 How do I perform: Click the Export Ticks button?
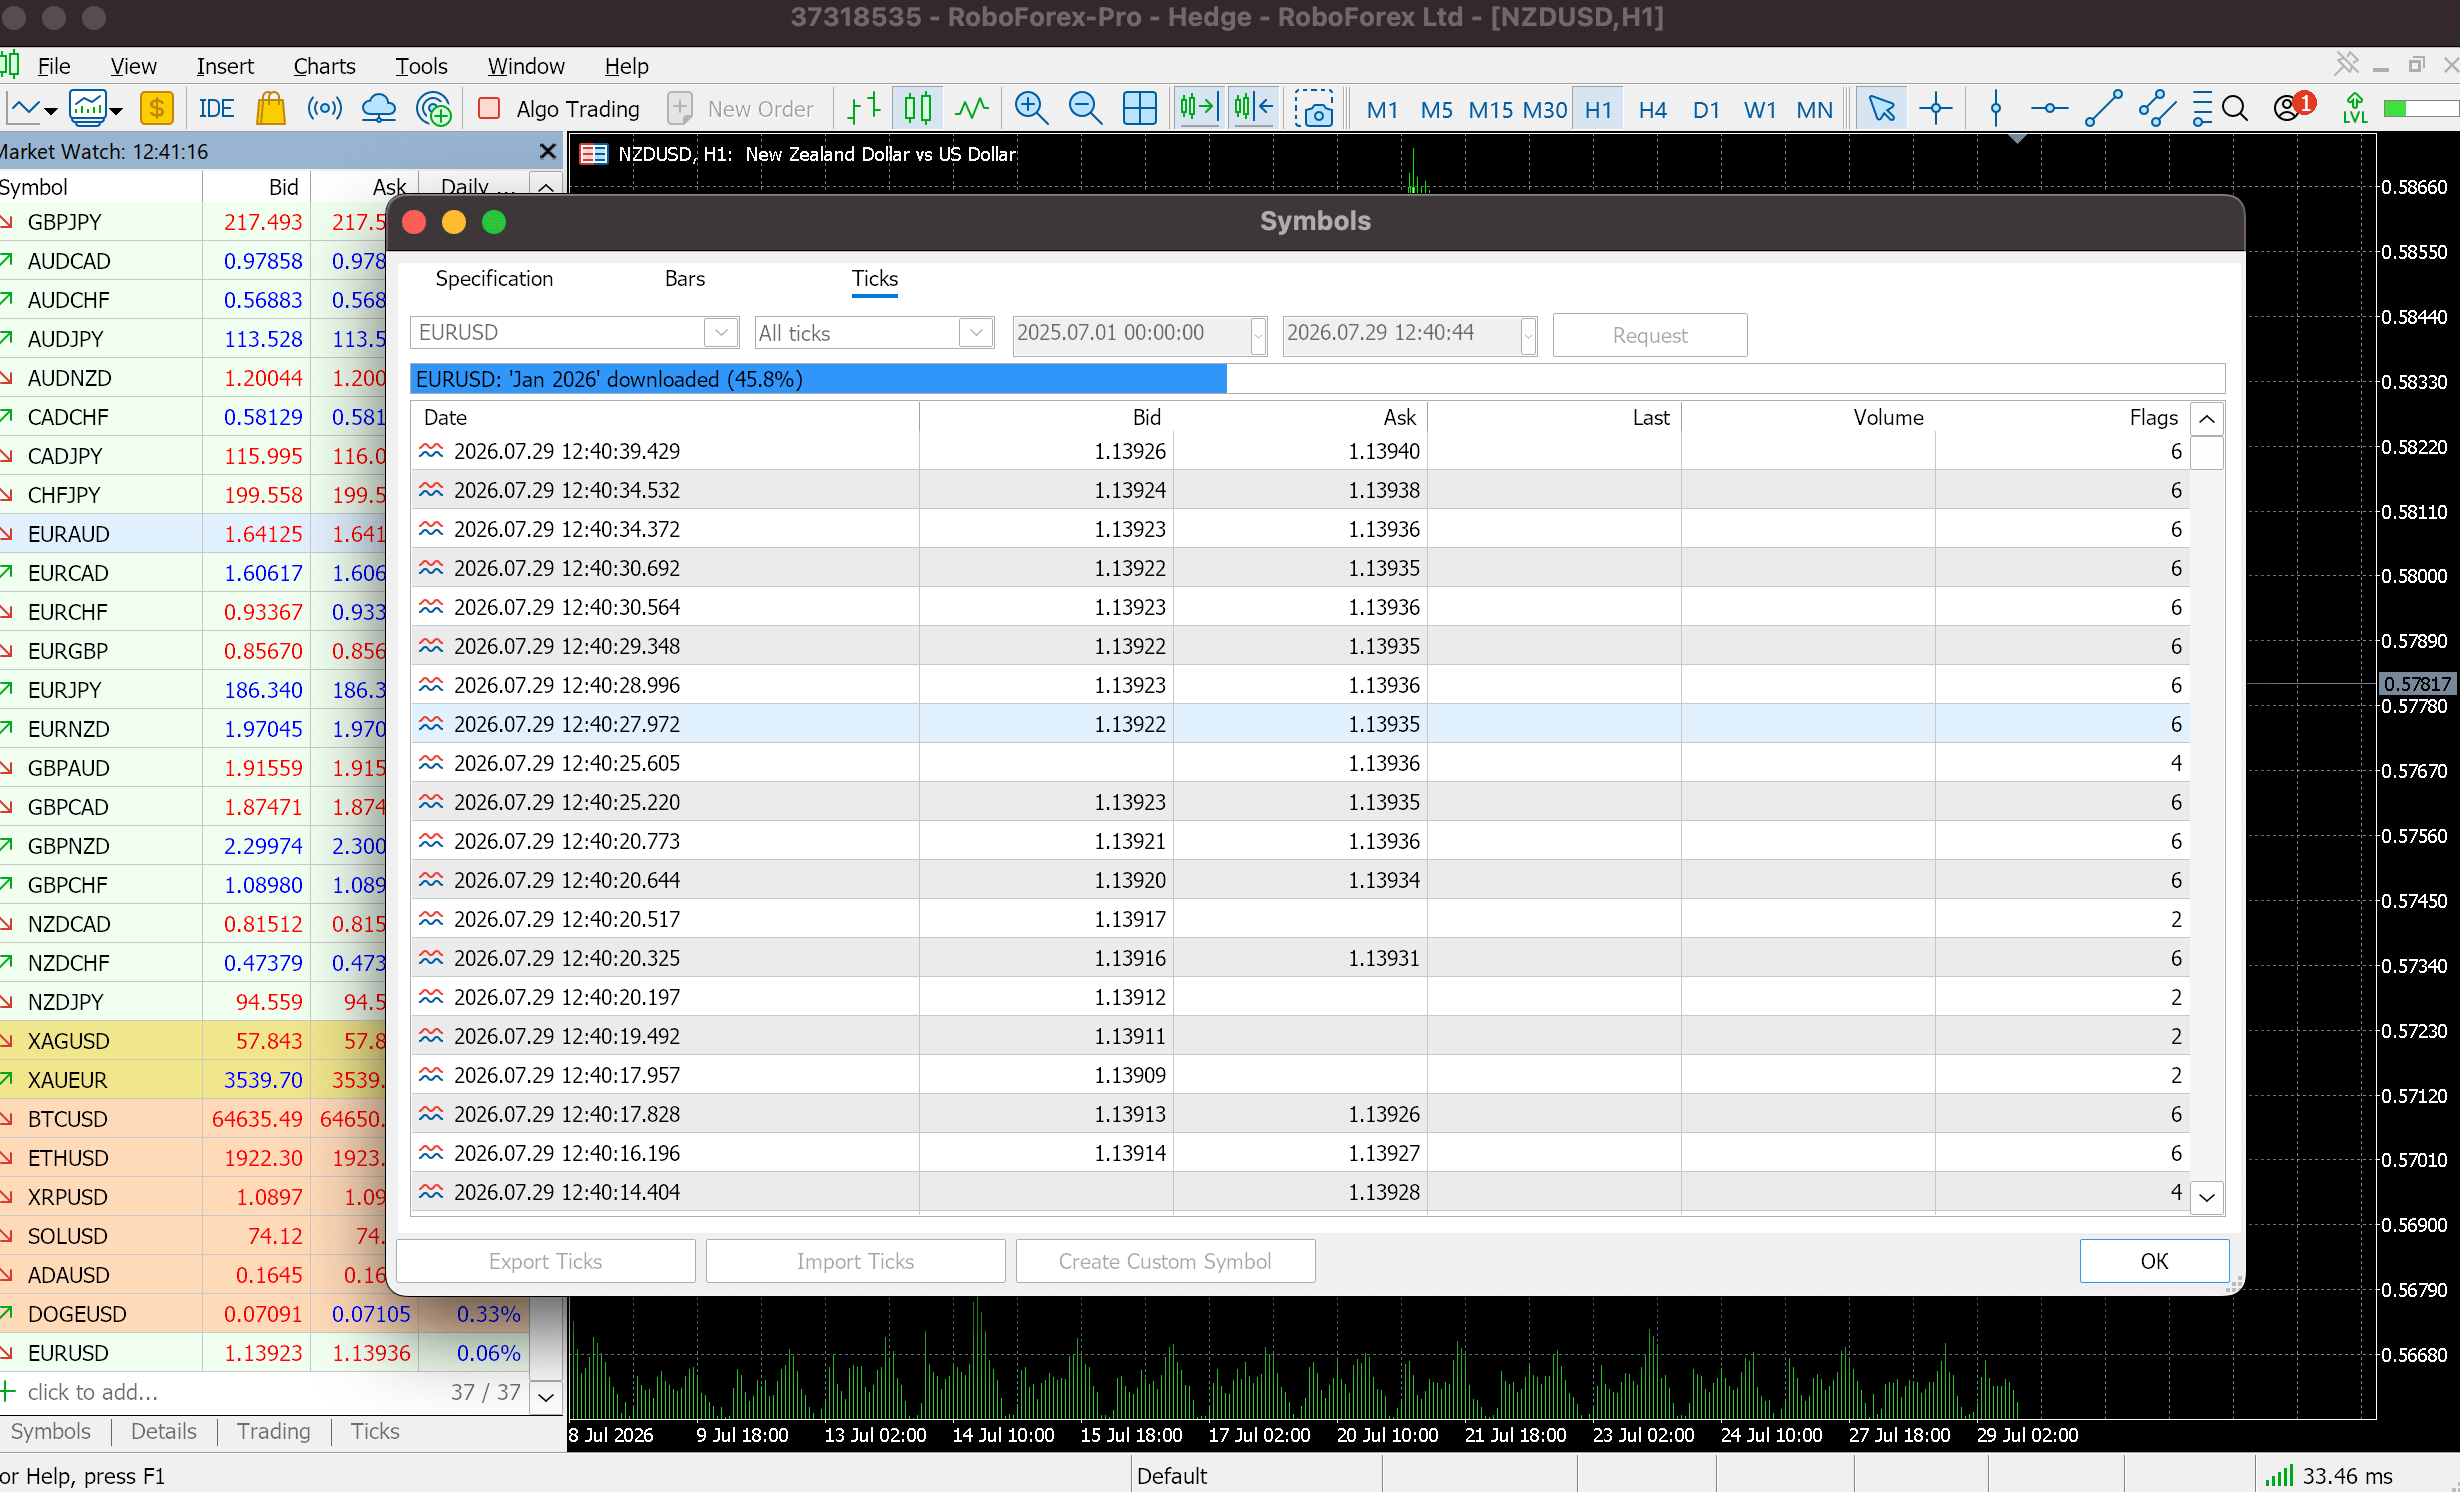coord(546,1261)
